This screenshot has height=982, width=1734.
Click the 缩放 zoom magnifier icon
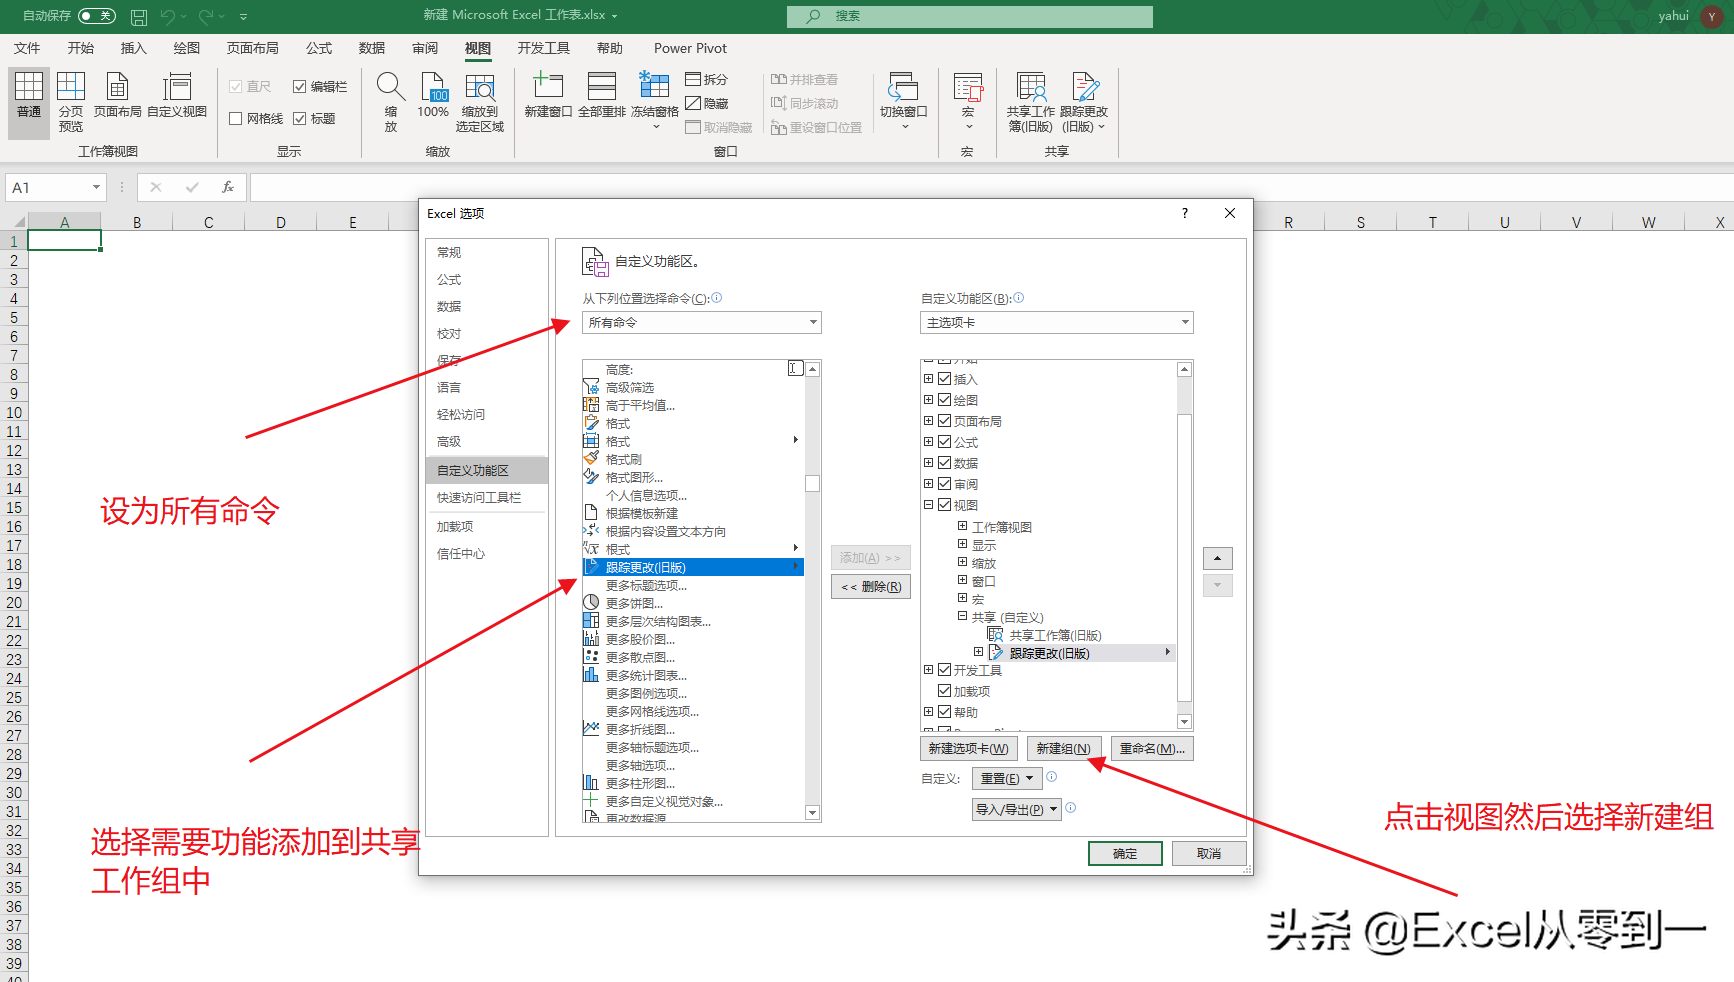pos(390,102)
